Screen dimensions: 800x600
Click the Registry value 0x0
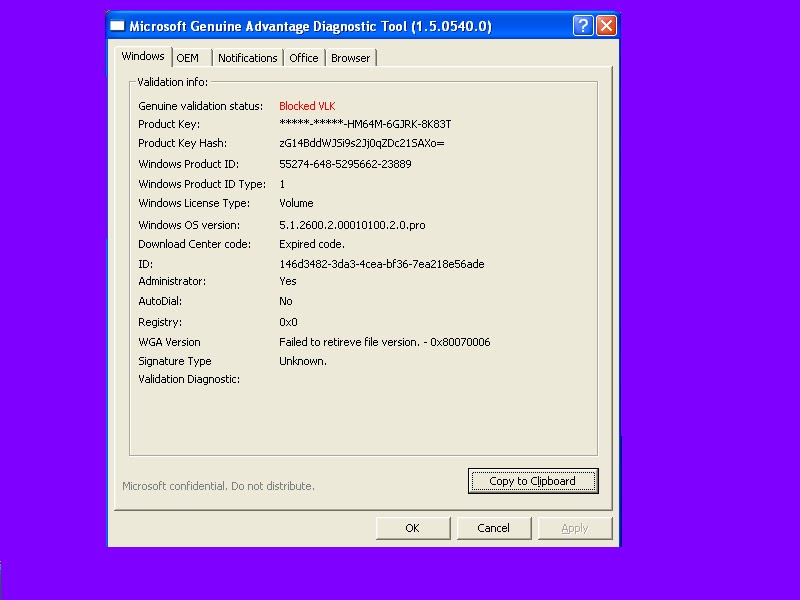click(x=288, y=322)
